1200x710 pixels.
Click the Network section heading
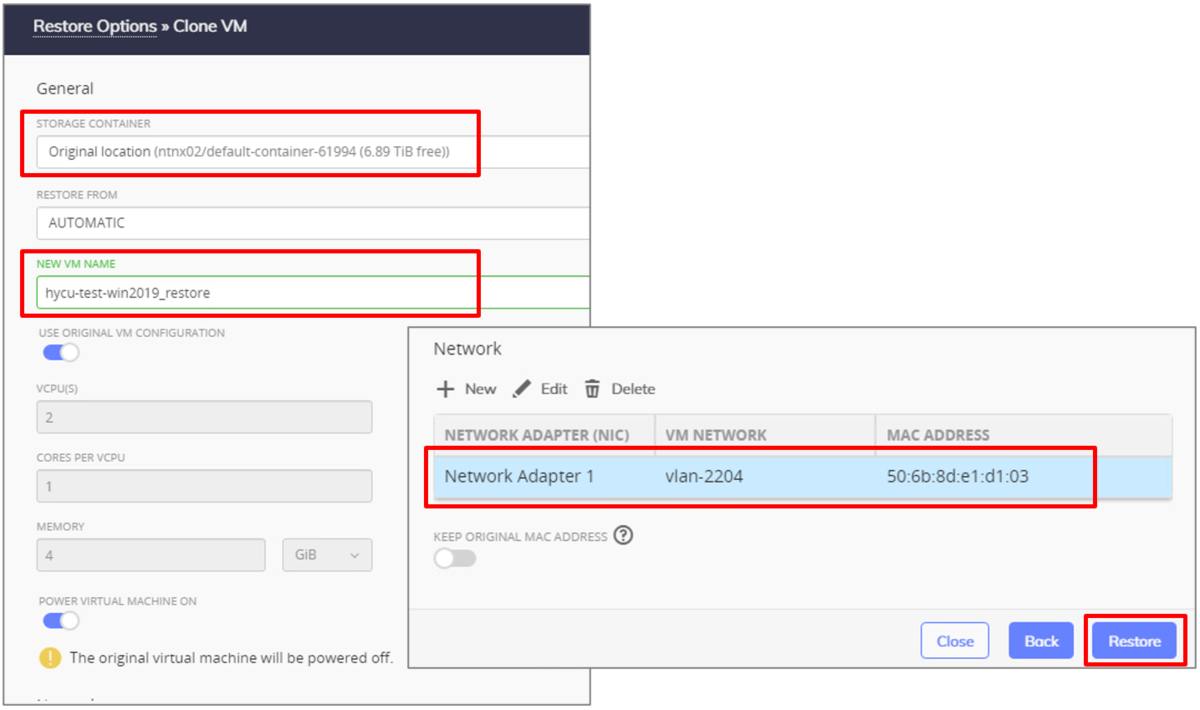click(x=467, y=348)
